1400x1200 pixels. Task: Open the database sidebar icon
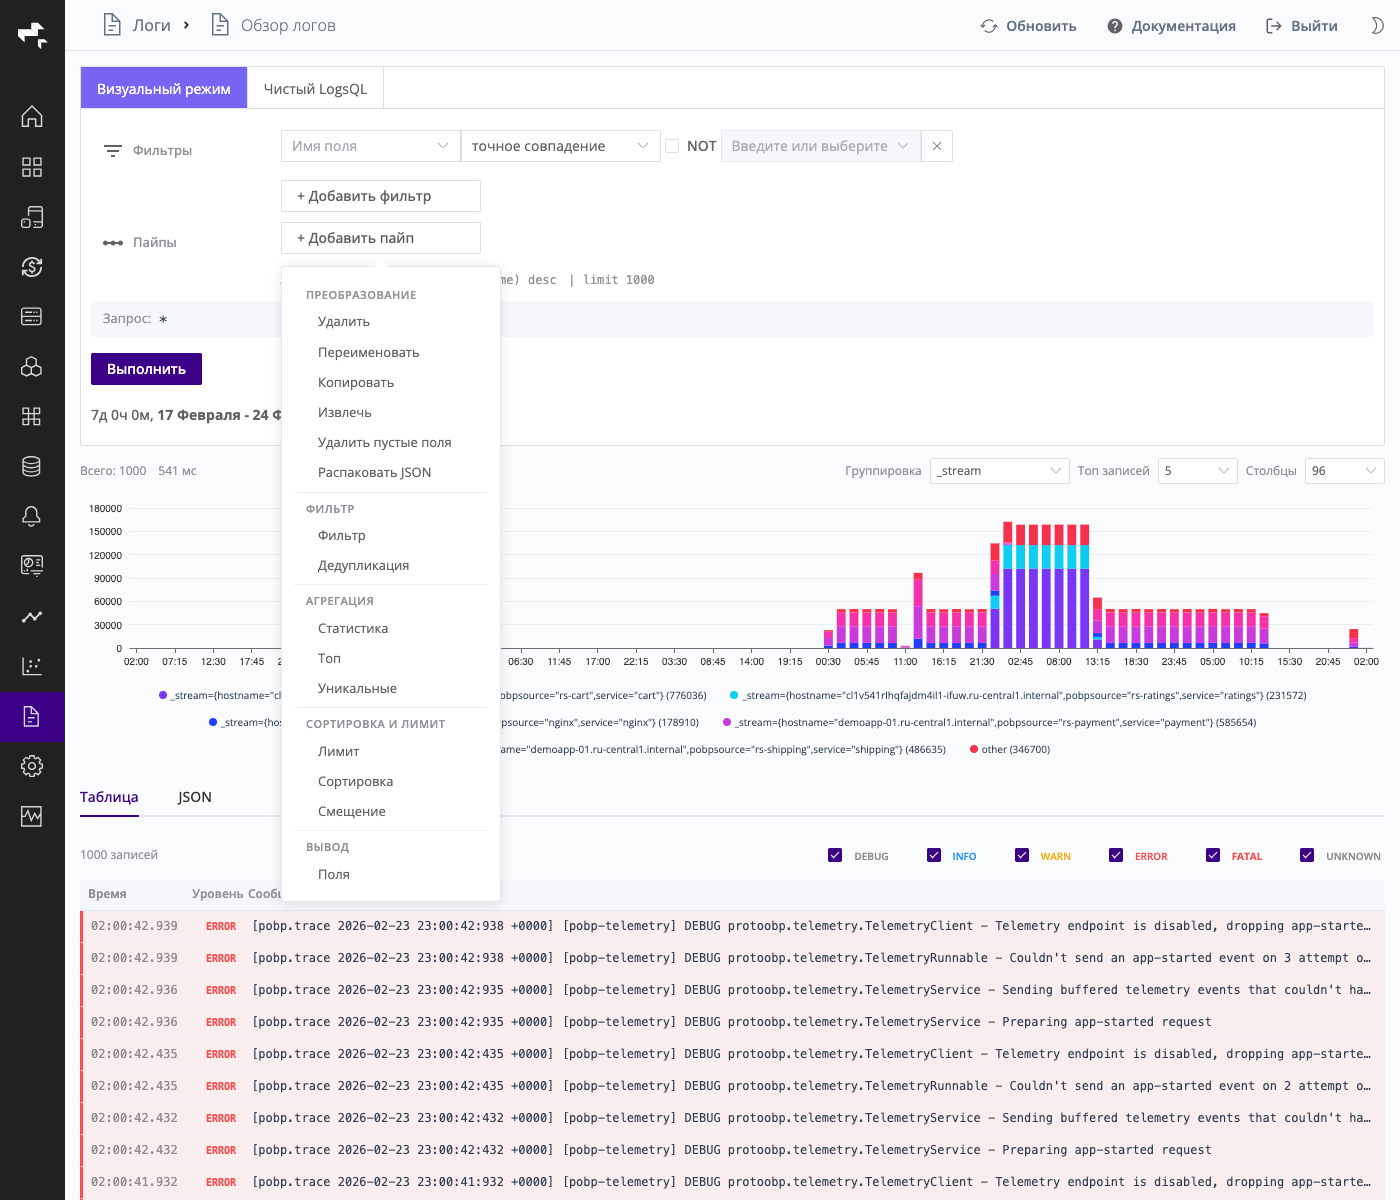point(32,466)
